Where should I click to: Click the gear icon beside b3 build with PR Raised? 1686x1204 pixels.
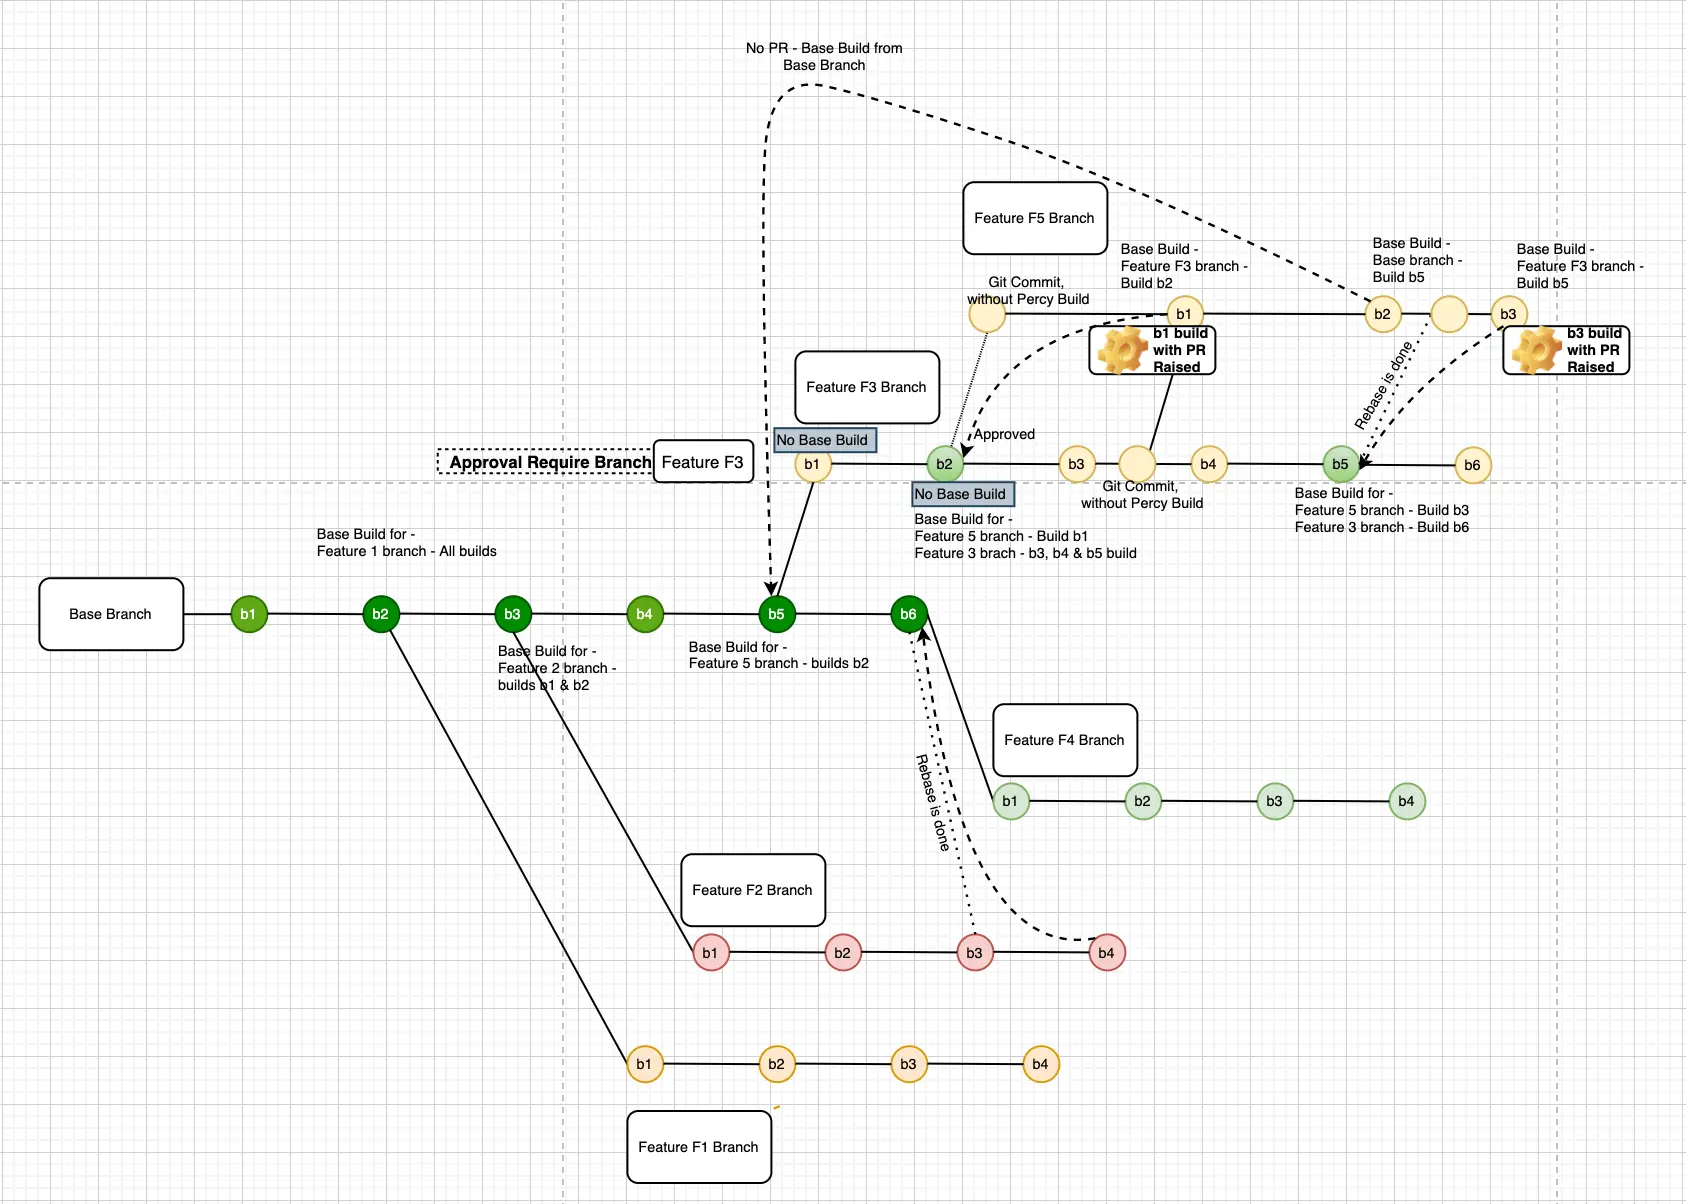click(x=1536, y=350)
